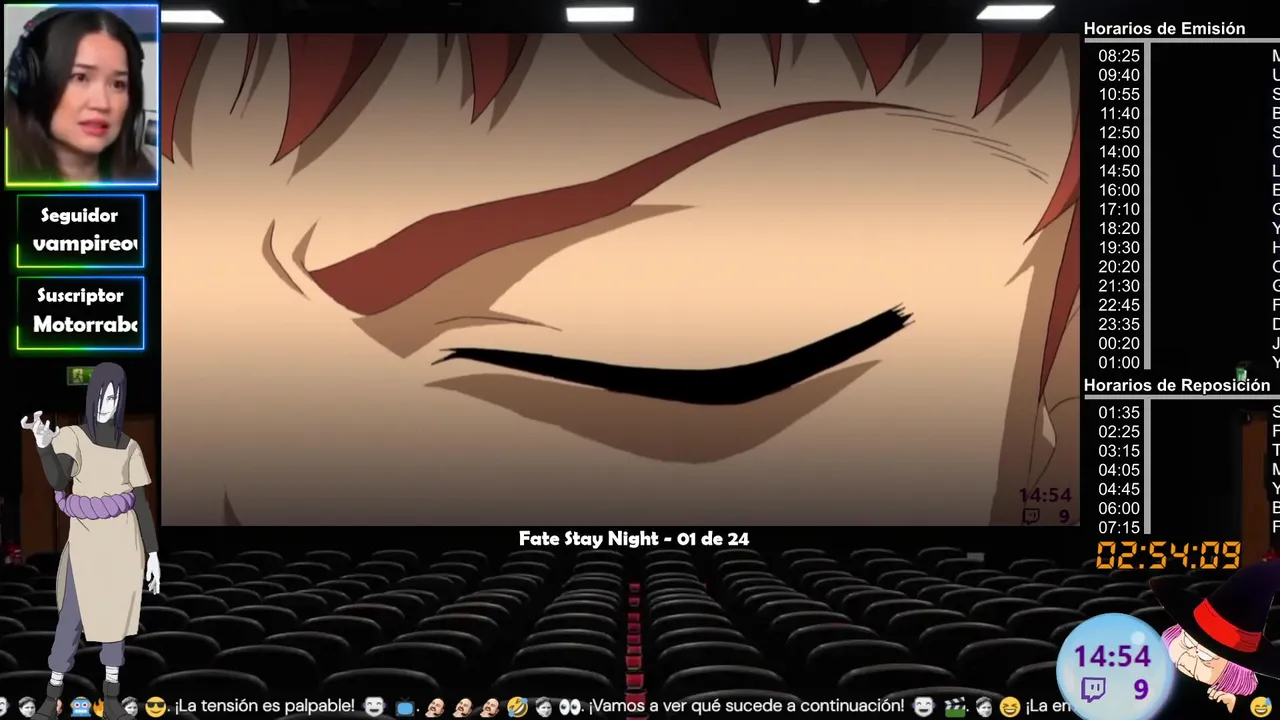Click the follower name starting with vampireo
This screenshot has width=1280, height=720.
click(85, 244)
